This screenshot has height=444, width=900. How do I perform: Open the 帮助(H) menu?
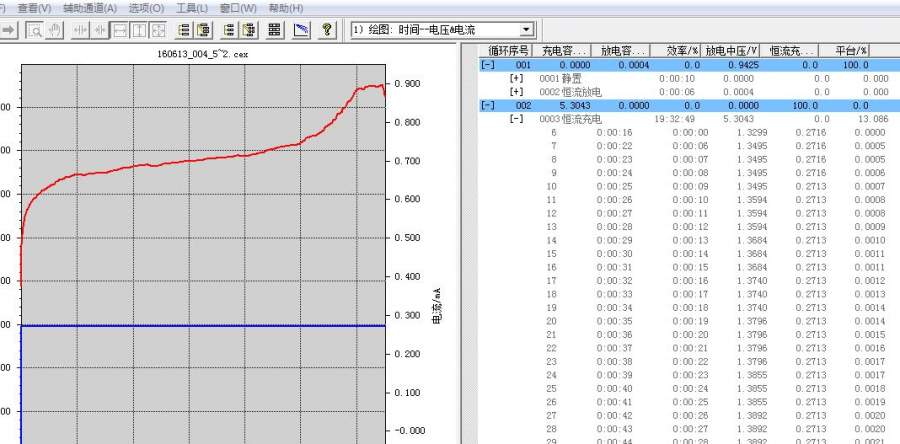(286, 8)
